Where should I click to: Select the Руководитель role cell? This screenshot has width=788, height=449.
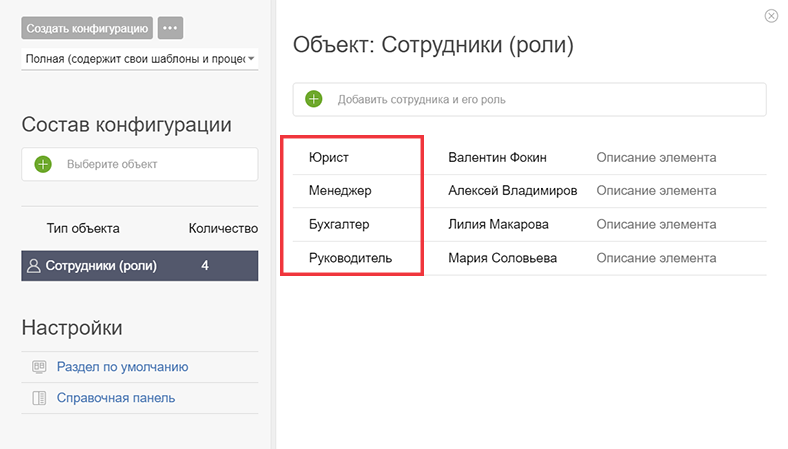coord(350,258)
